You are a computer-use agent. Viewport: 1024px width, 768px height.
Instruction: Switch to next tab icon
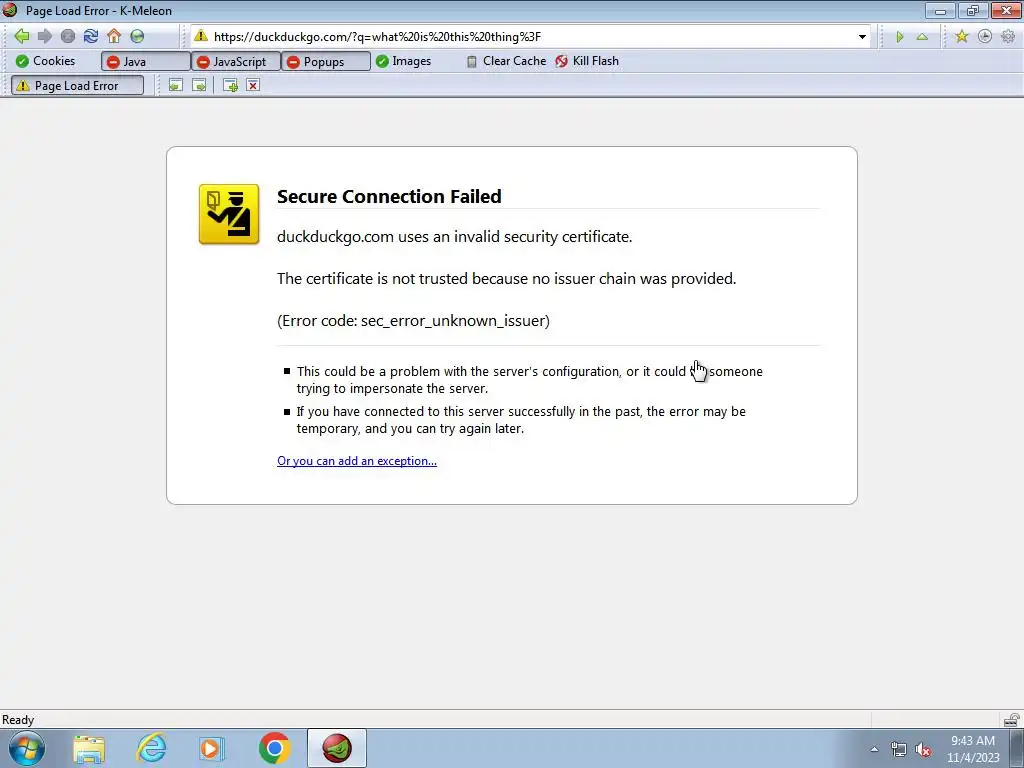pos(199,86)
